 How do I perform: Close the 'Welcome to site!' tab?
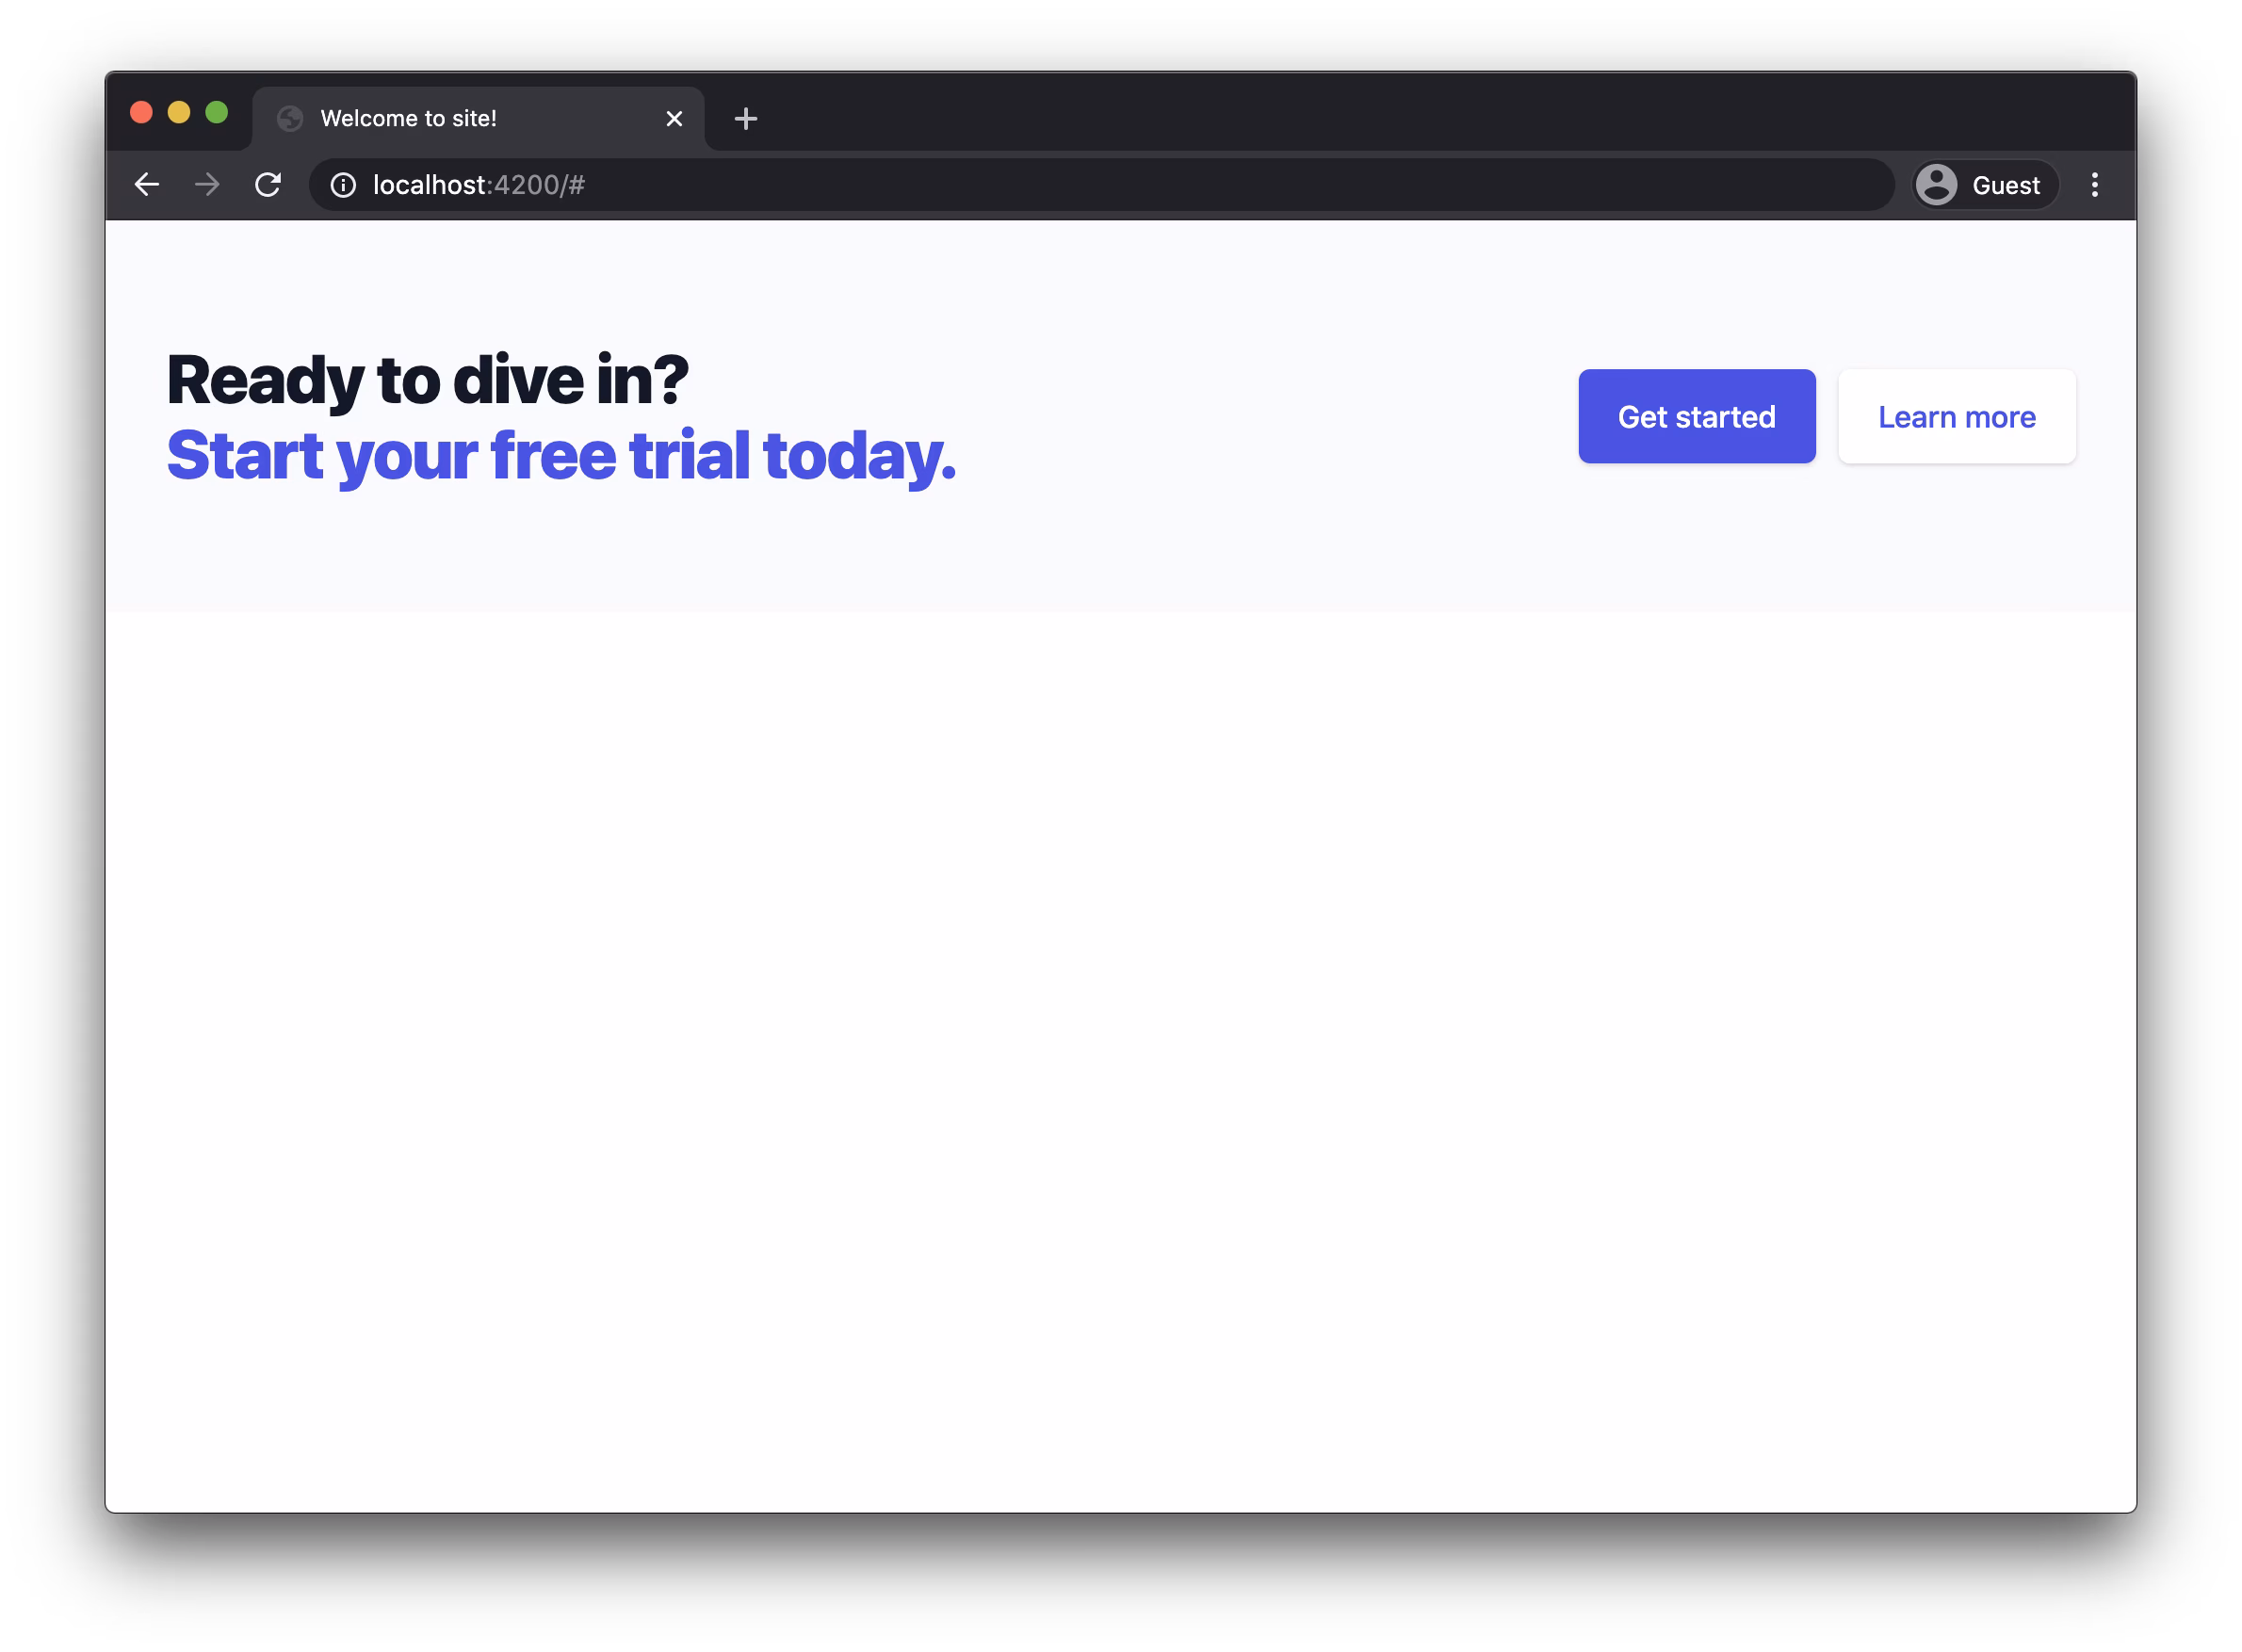[x=674, y=119]
